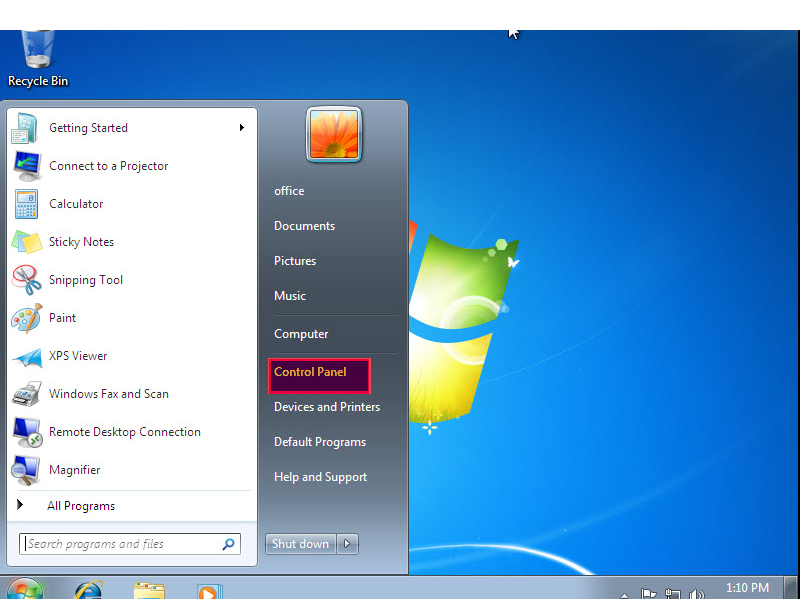
Task: Open the Magnifier program
Action: coord(132,470)
